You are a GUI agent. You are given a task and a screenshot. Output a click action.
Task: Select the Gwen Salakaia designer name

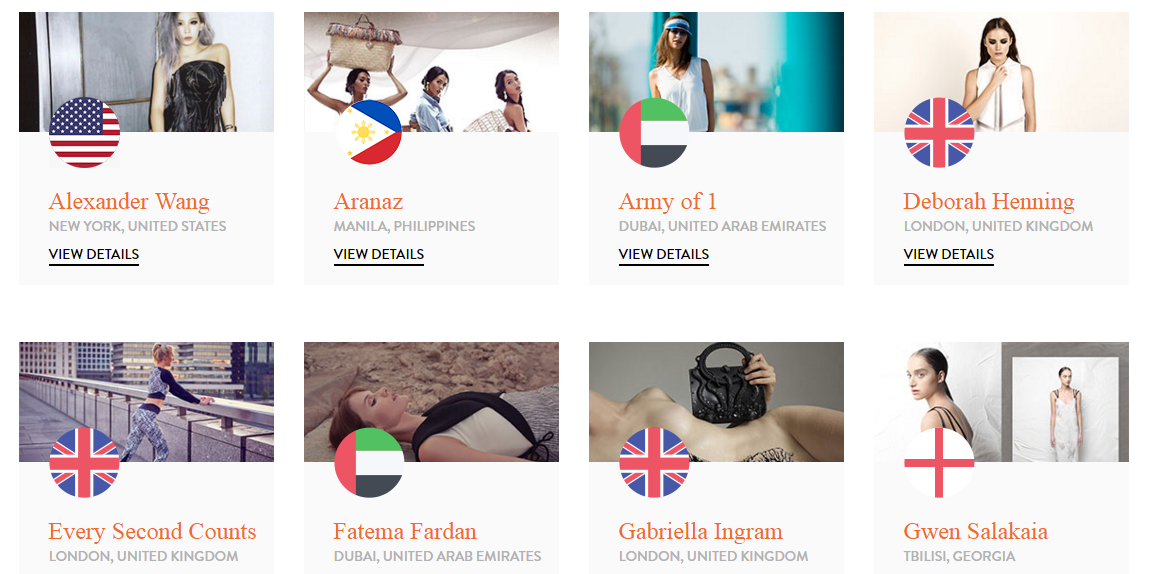(x=975, y=532)
